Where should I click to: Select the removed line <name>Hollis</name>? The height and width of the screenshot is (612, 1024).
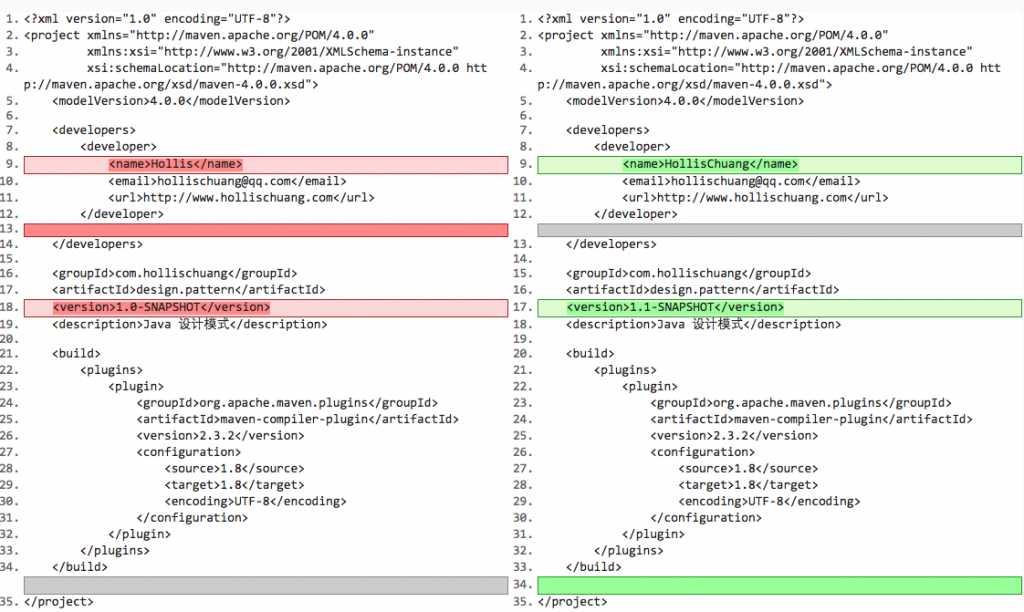point(266,165)
